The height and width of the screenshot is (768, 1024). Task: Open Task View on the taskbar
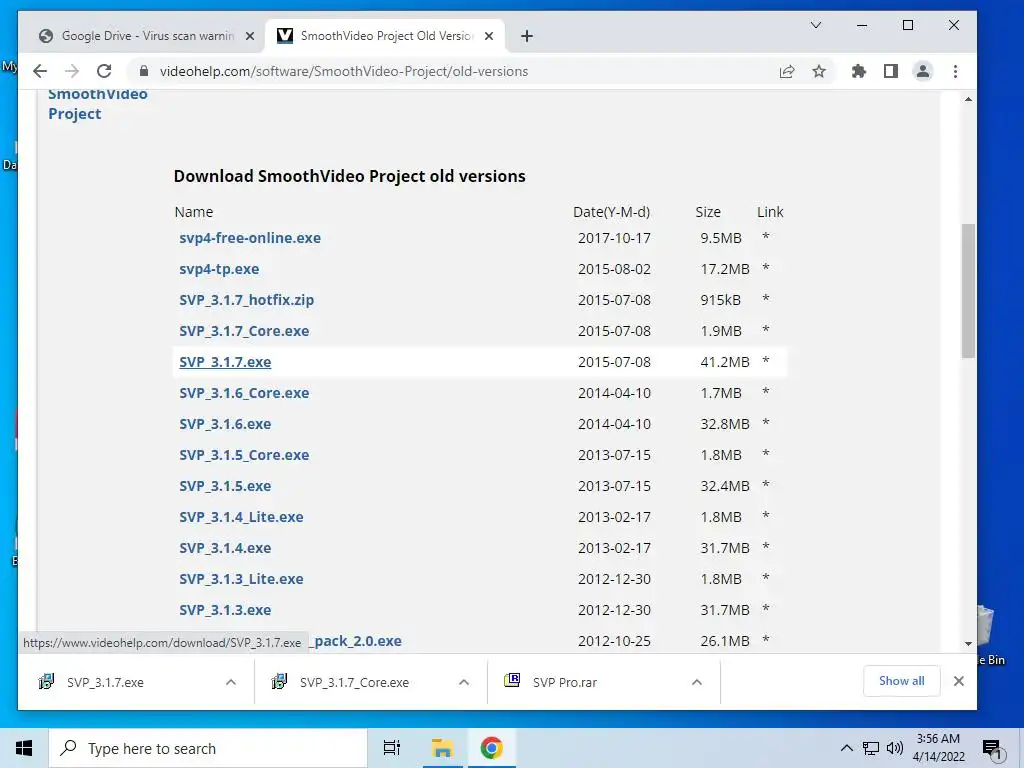pyautogui.click(x=392, y=748)
